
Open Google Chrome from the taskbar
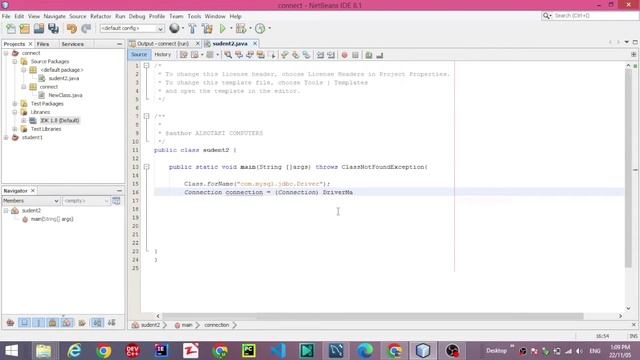(x=104, y=351)
